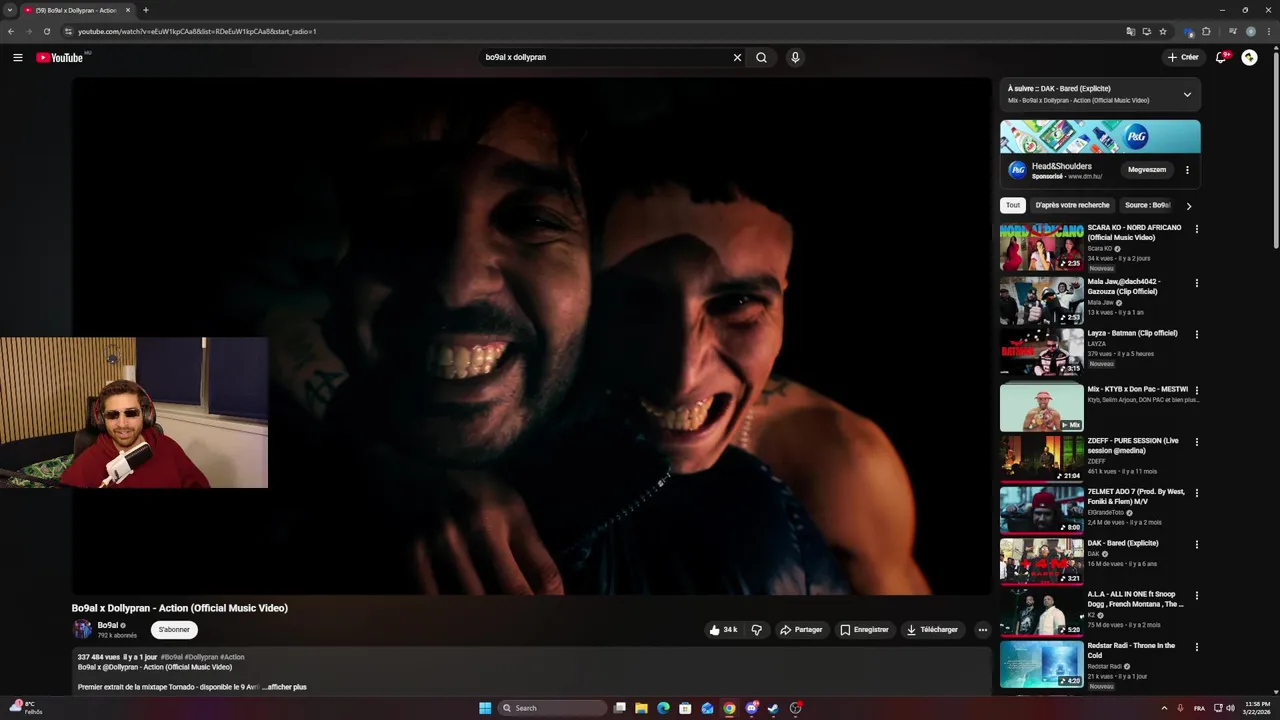This screenshot has height=720, width=1280.
Task: Open Chrome profile avatar
Action: click(1251, 31)
